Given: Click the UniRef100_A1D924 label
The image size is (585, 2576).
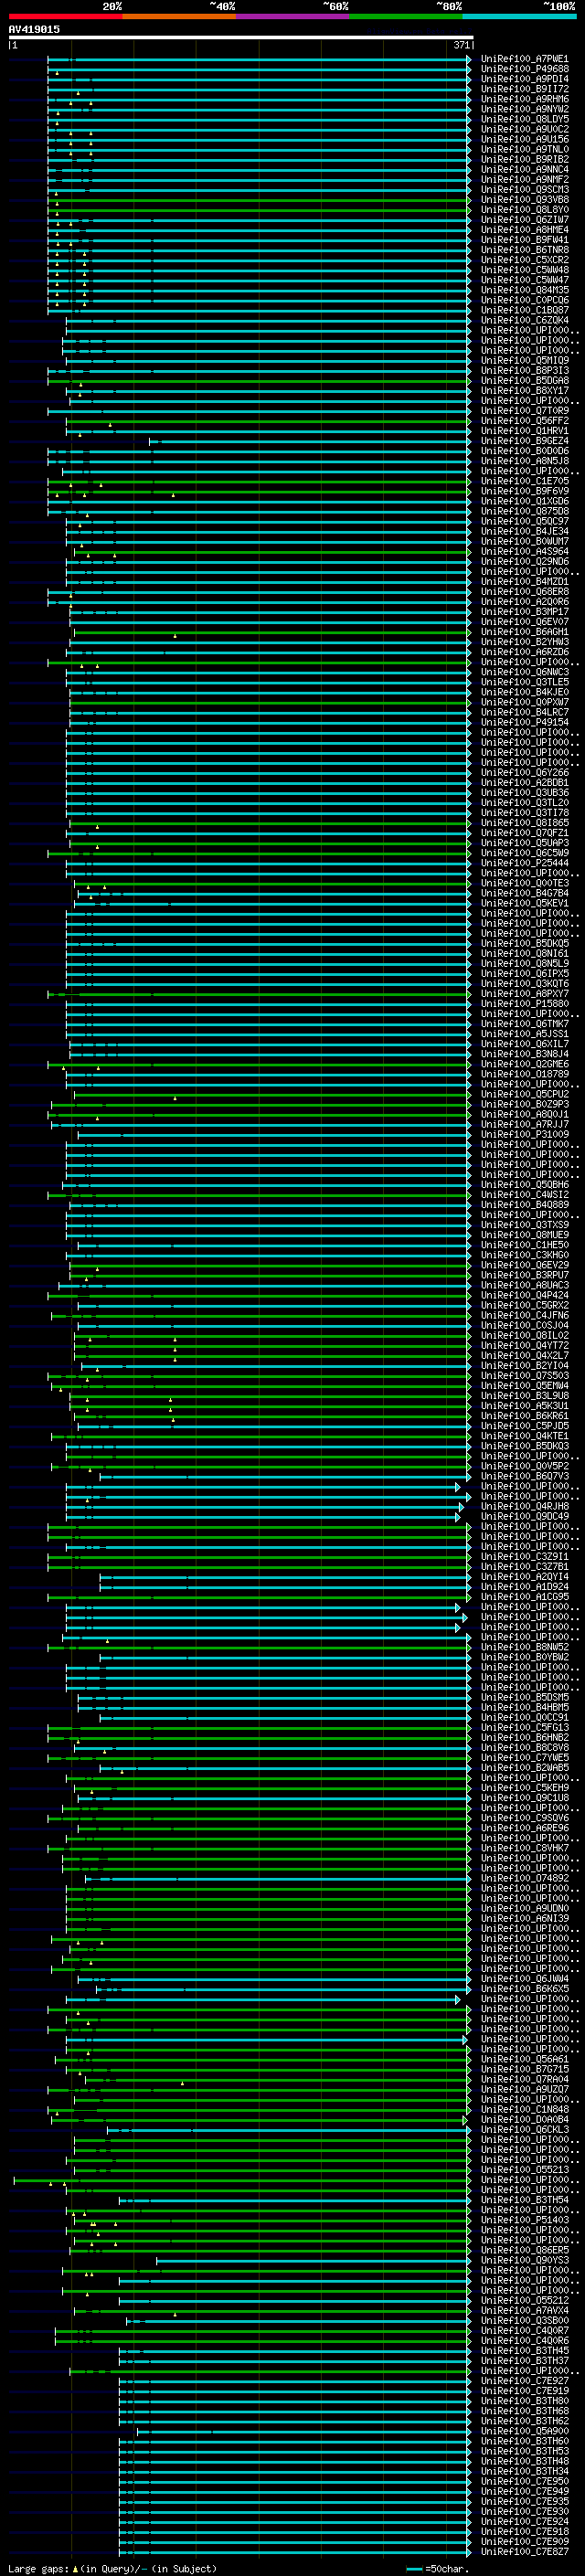Looking at the screenshot, I should click(x=524, y=1587).
